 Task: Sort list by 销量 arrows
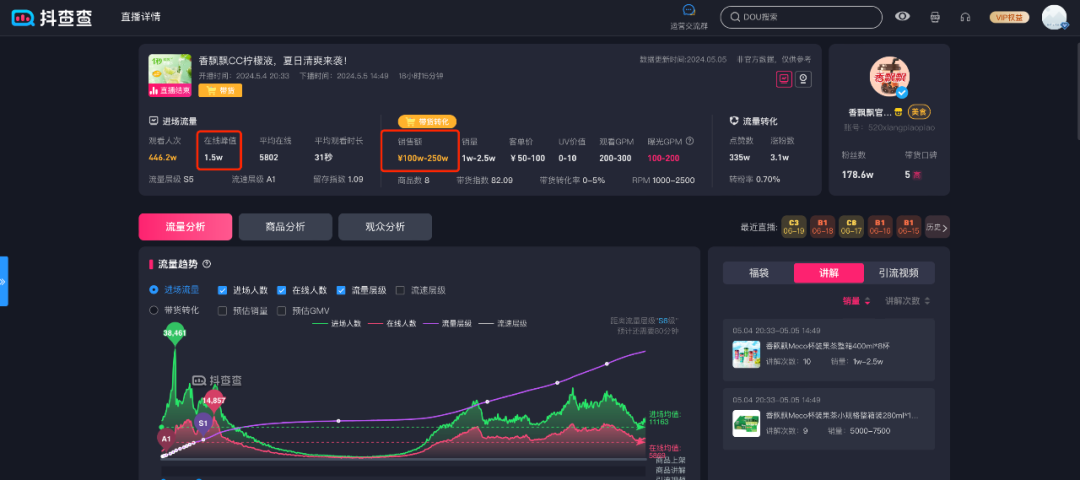click(867, 301)
